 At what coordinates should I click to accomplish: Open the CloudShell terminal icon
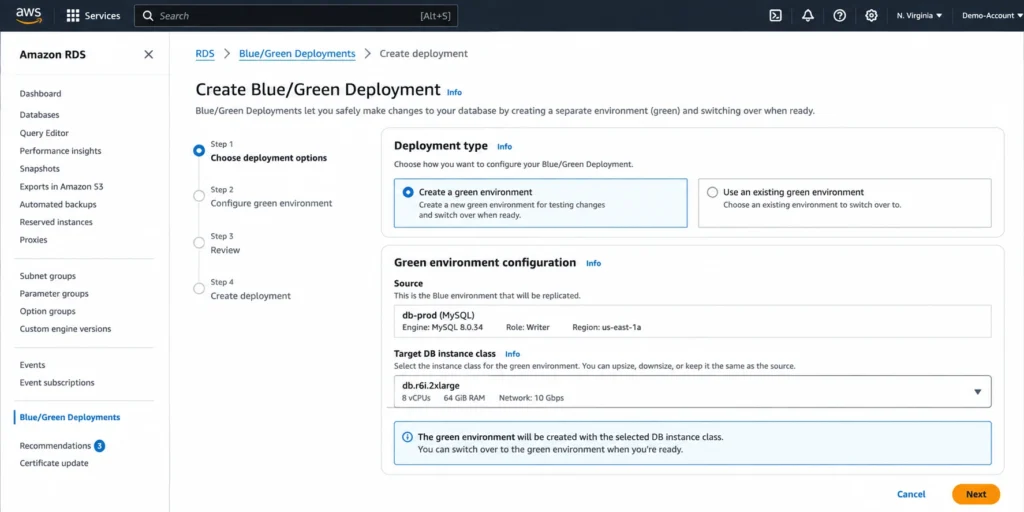coord(775,16)
